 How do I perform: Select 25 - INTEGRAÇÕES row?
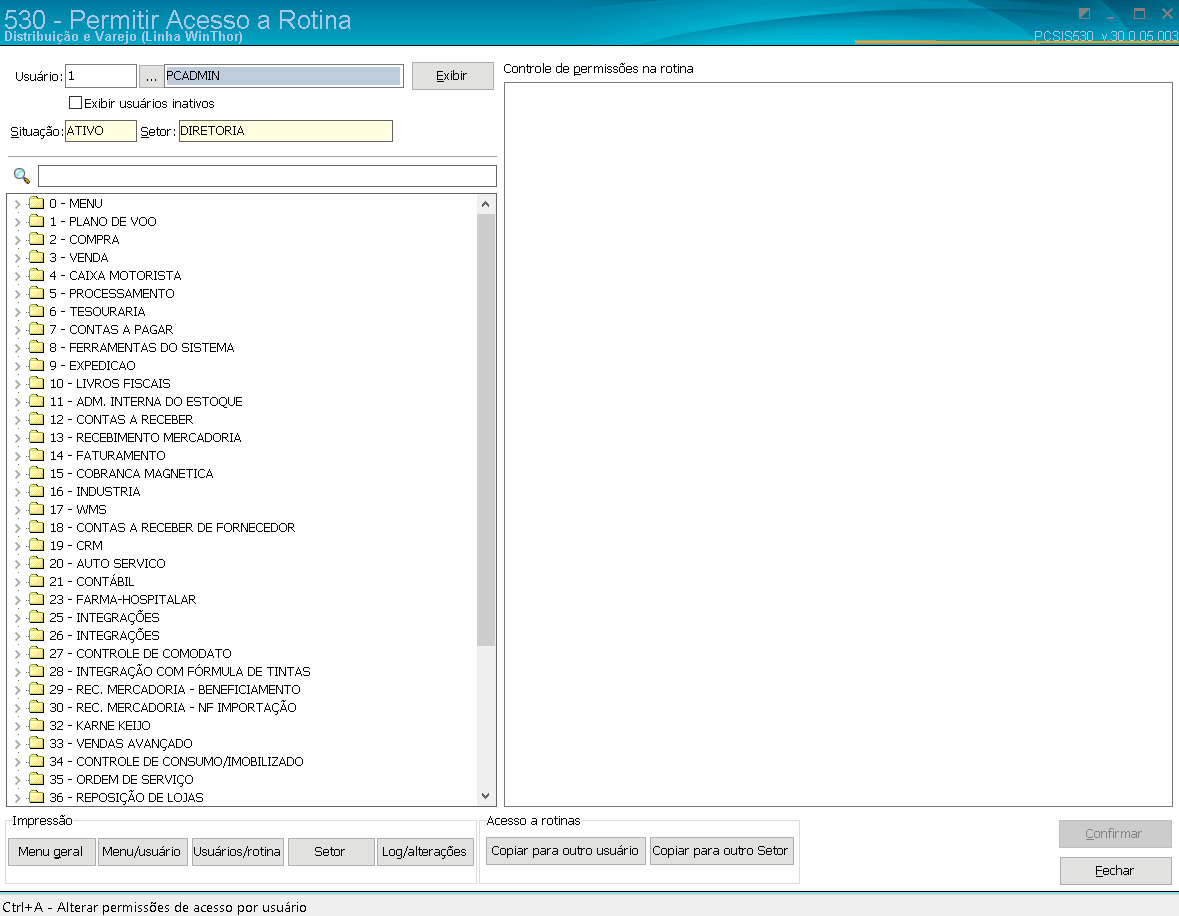tap(105, 617)
